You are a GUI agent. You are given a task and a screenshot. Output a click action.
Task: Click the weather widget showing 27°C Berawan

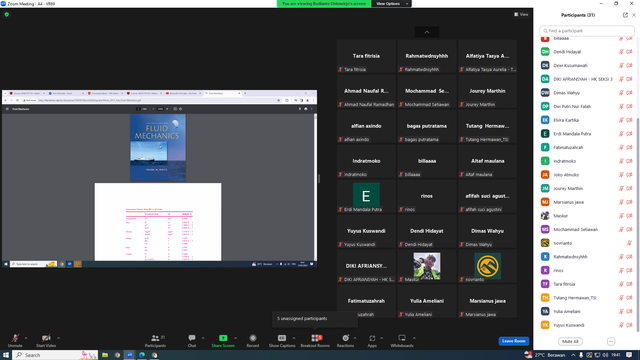[x=545, y=355]
